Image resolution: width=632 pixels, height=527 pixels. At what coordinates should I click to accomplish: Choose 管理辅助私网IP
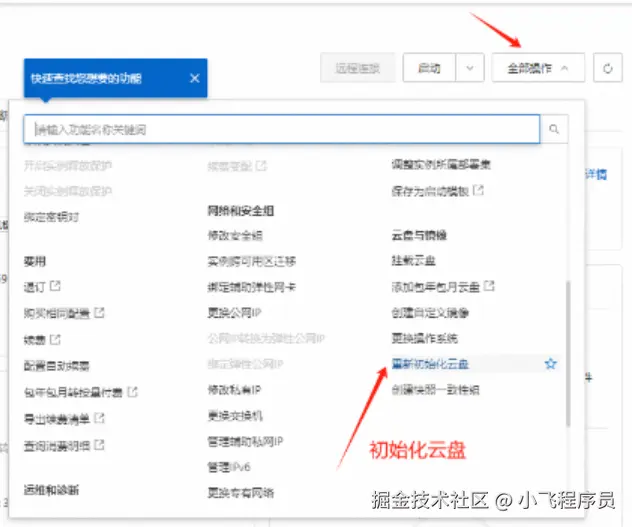click(x=245, y=441)
